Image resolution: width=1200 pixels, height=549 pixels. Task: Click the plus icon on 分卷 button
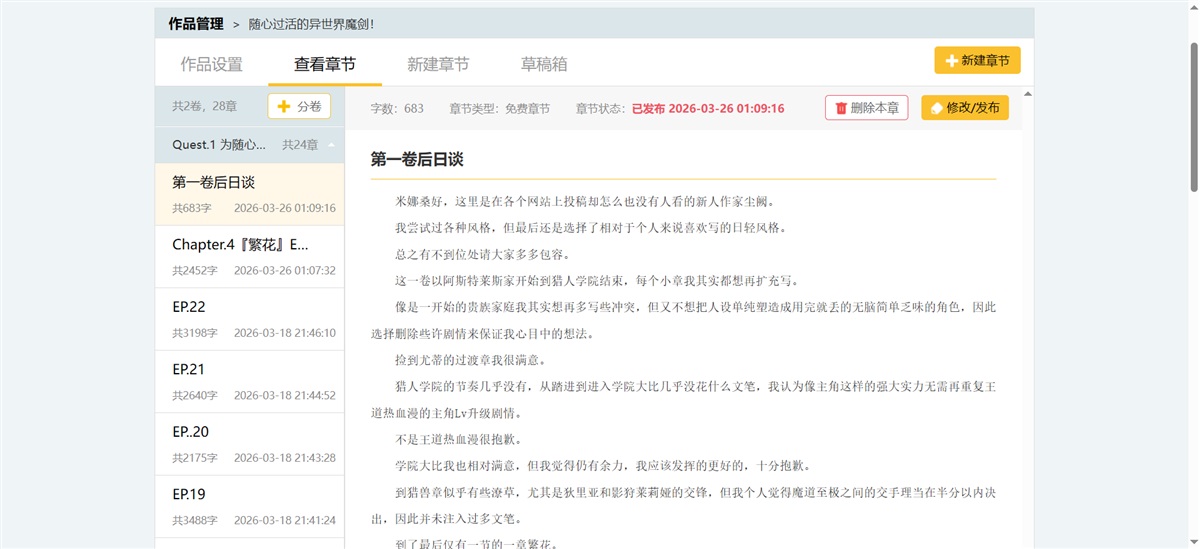click(284, 106)
